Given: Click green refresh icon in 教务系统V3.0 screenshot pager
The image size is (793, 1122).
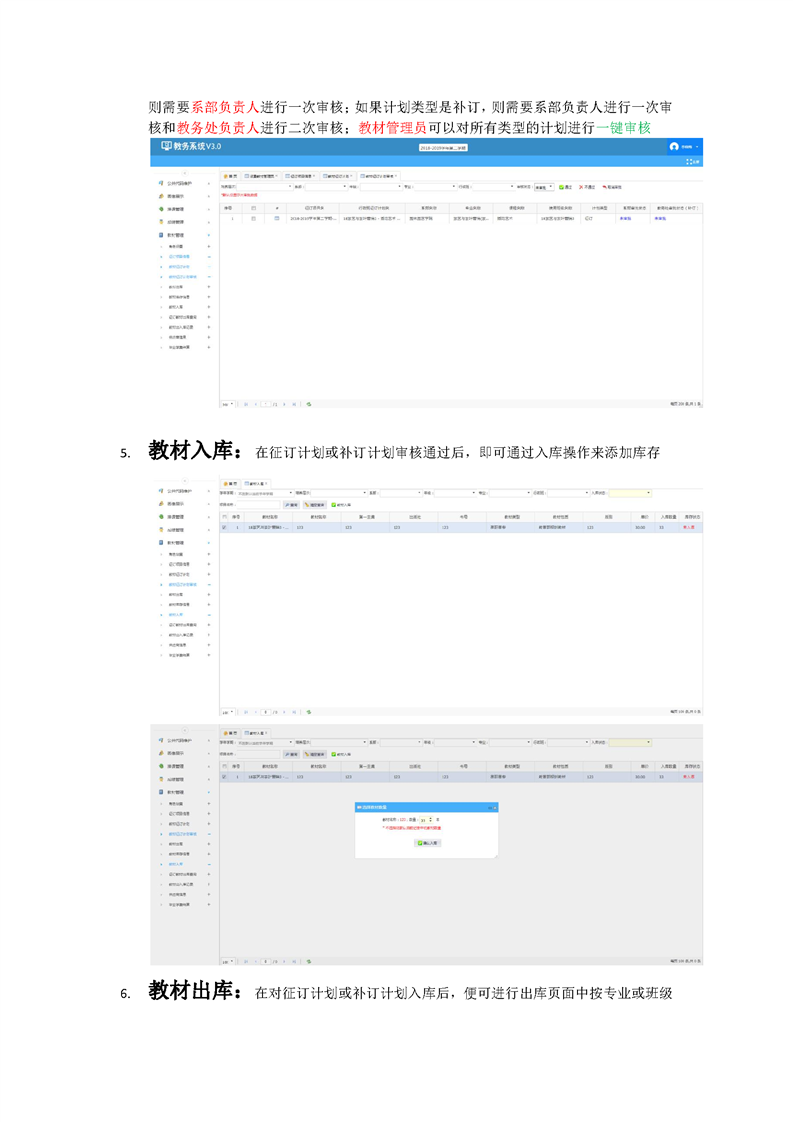Looking at the screenshot, I should (x=309, y=404).
